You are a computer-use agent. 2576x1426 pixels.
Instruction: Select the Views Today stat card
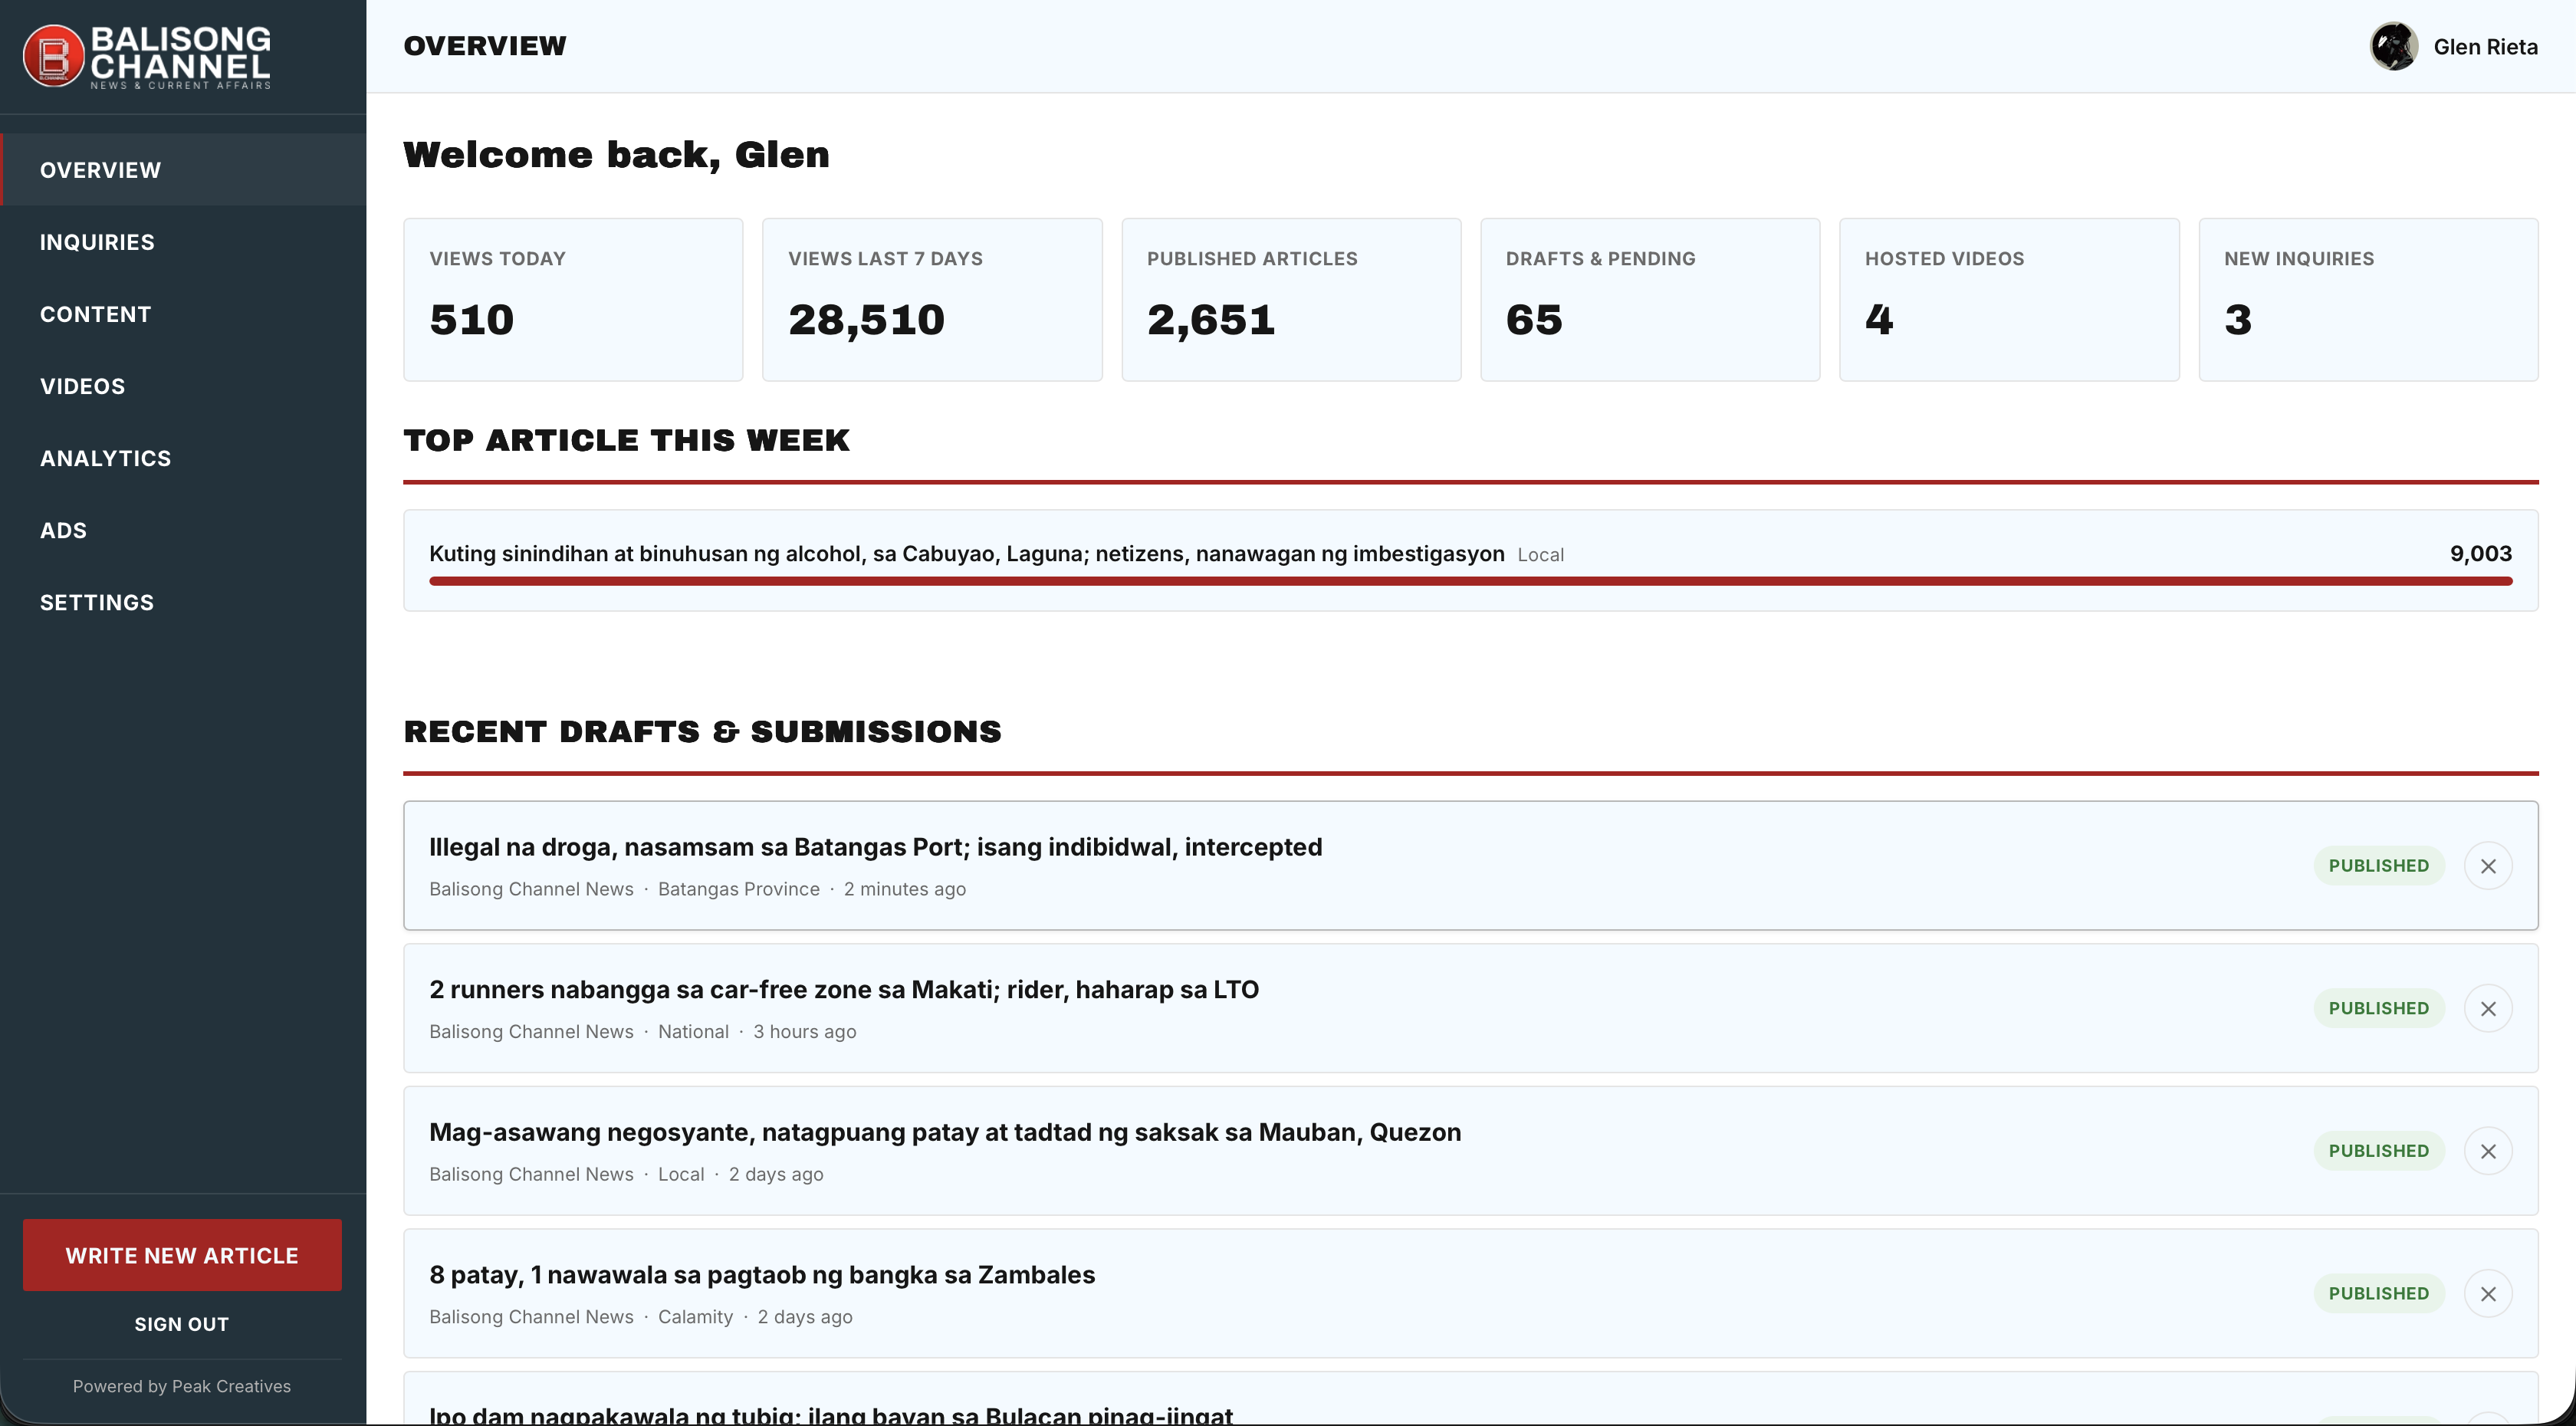click(x=573, y=300)
